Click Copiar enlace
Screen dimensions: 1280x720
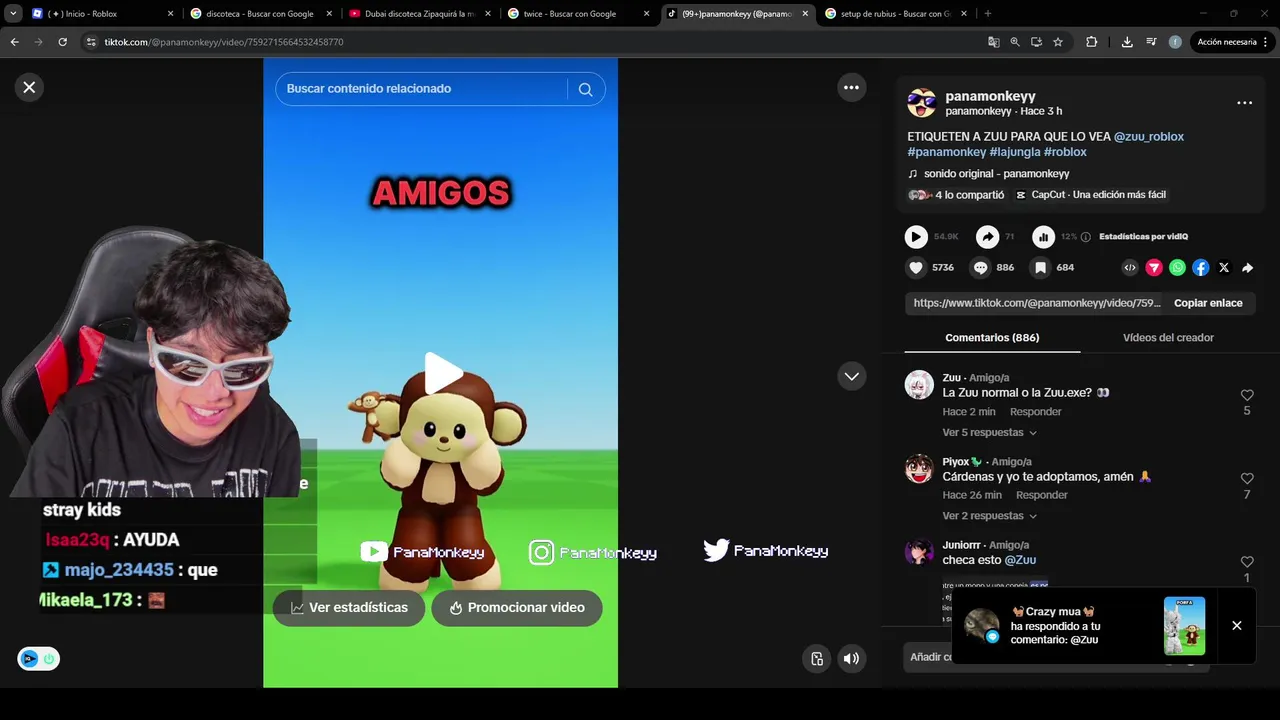pyautogui.click(x=1208, y=303)
